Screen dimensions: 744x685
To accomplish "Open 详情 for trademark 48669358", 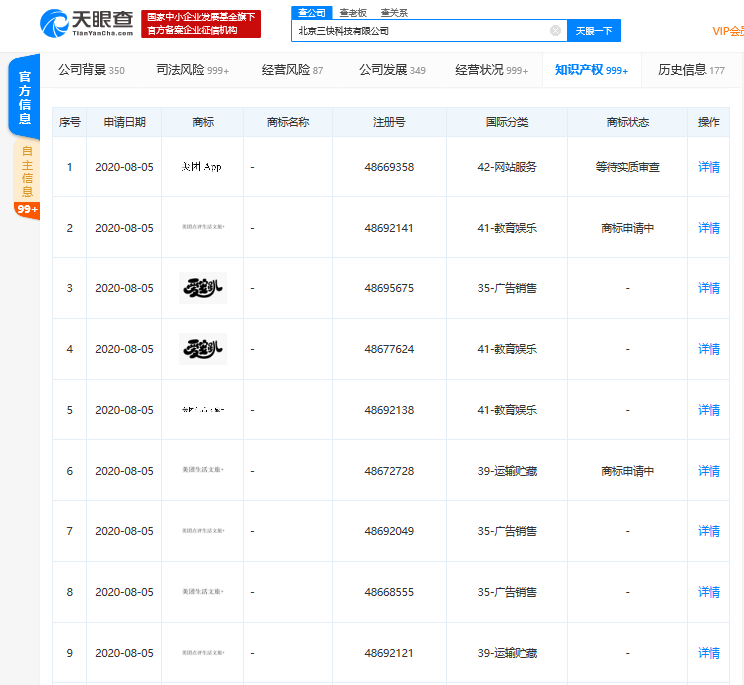I will [x=708, y=167].
